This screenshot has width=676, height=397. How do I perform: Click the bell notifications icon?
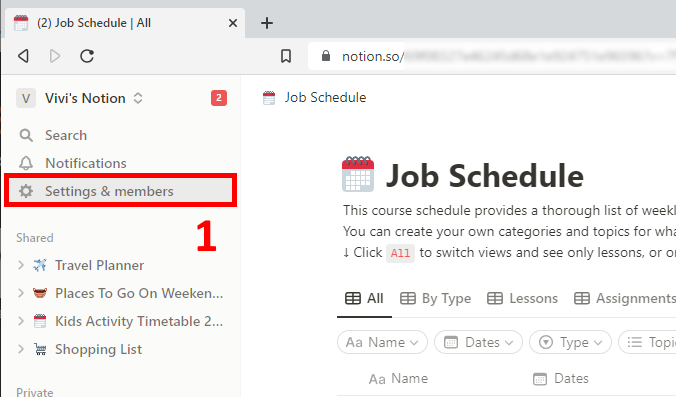point(26,163)
